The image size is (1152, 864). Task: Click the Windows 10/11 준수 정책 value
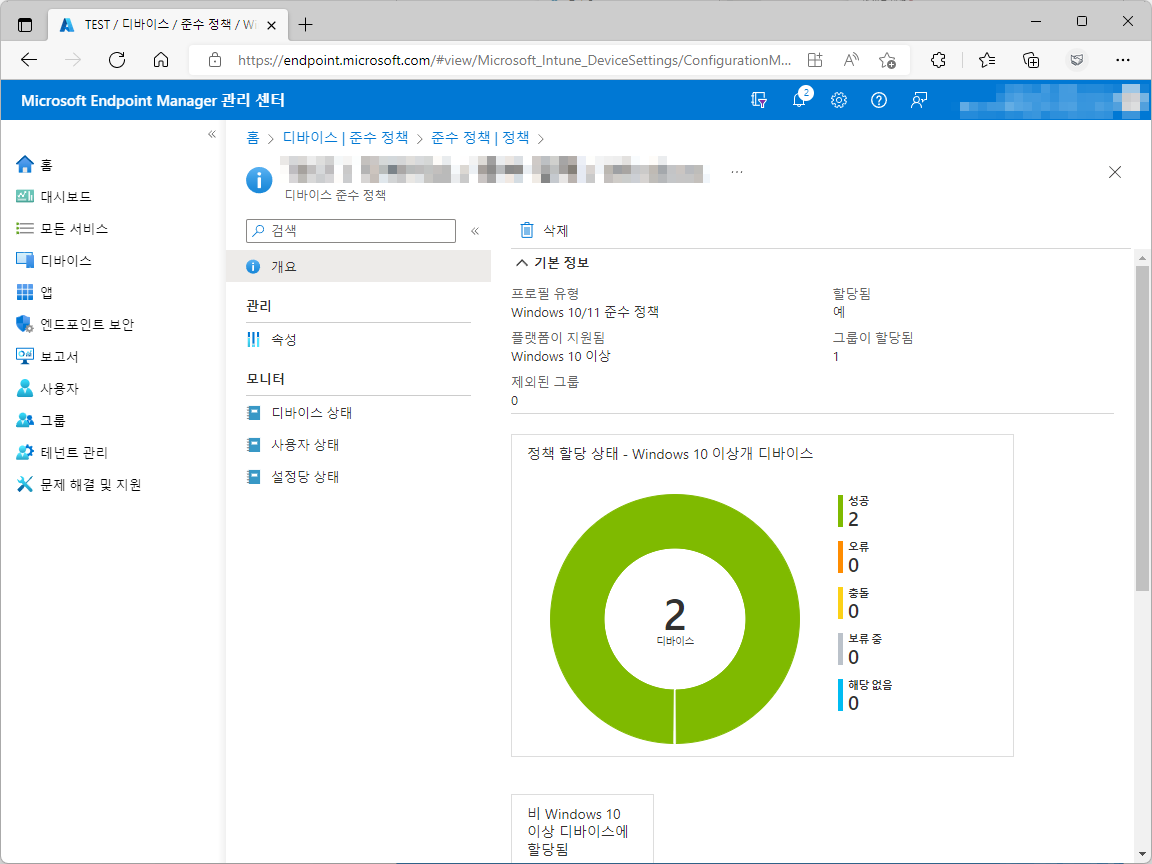[585, 312]
